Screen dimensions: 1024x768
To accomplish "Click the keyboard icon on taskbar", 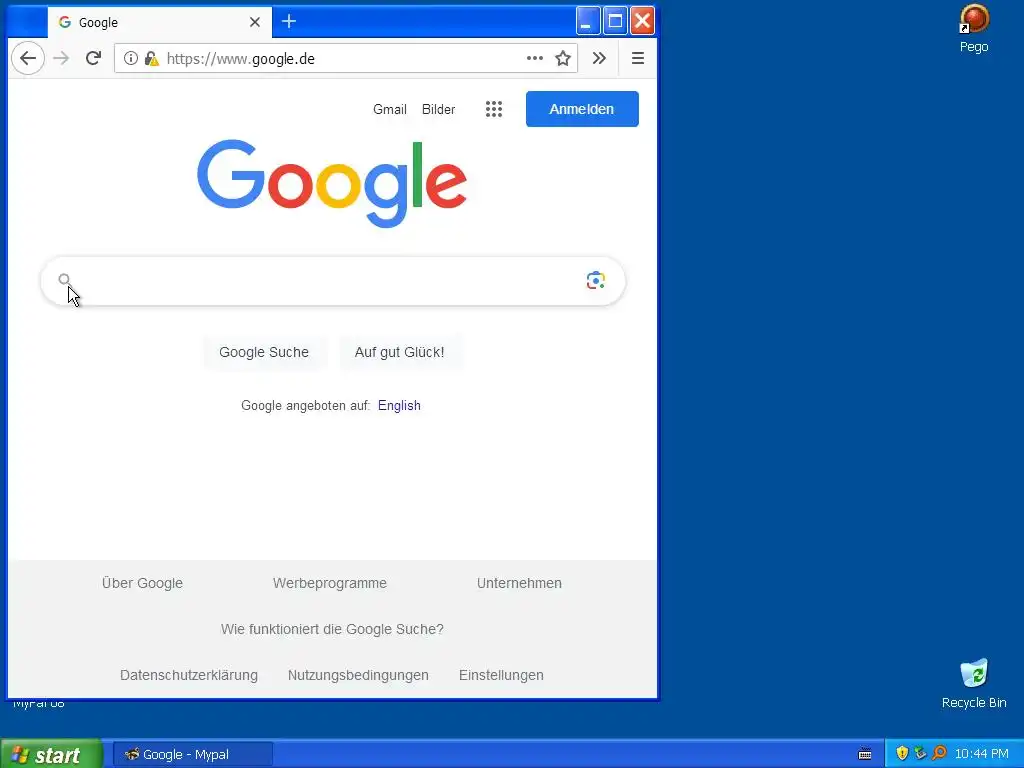I will (x=865, y=754).
